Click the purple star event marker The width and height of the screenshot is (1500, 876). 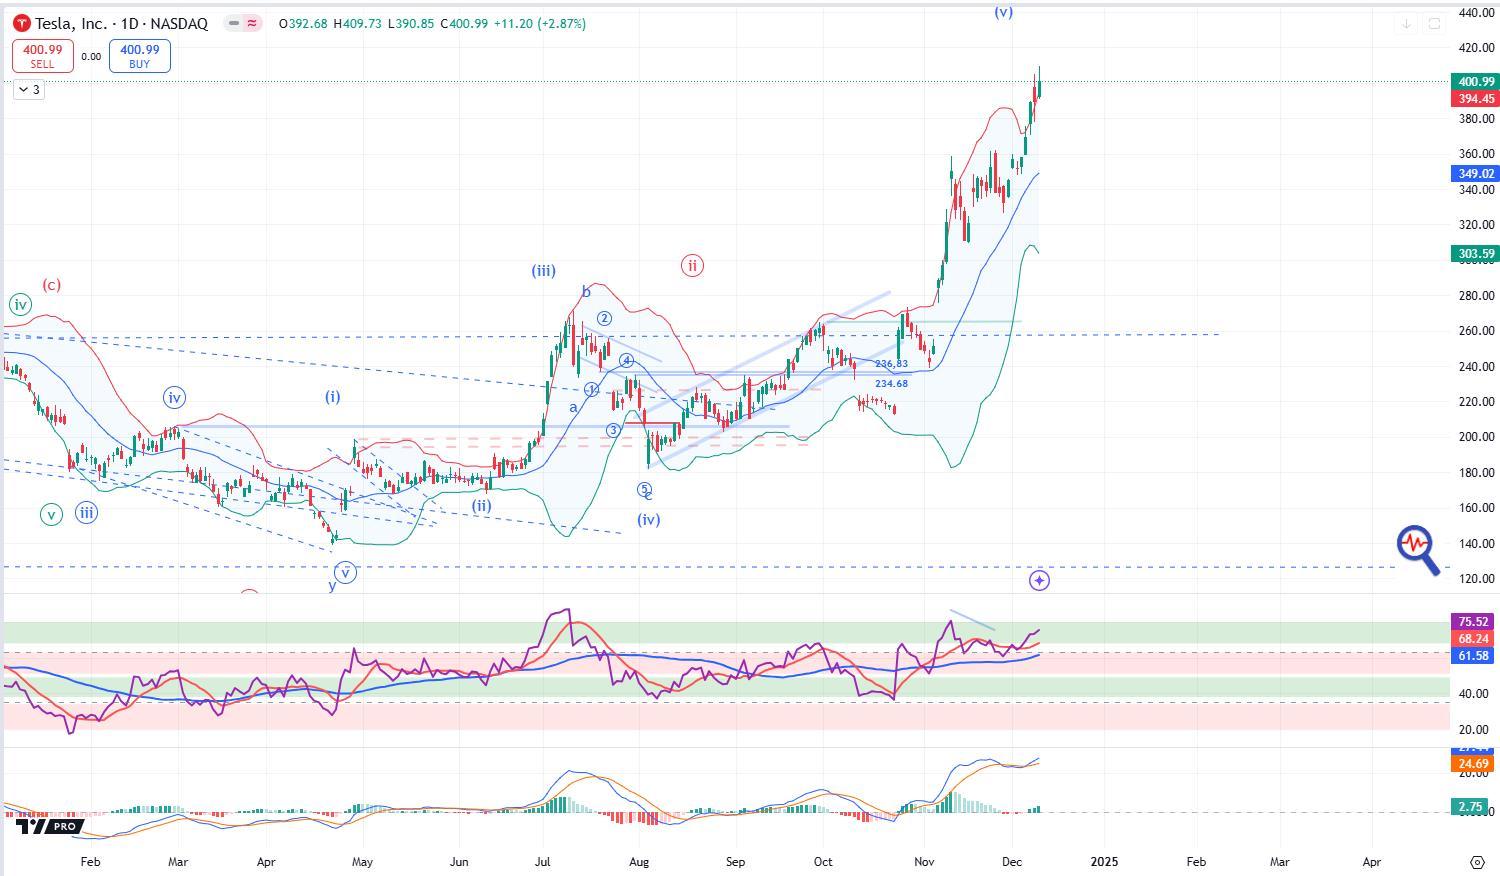click(x=1039, y=580)
